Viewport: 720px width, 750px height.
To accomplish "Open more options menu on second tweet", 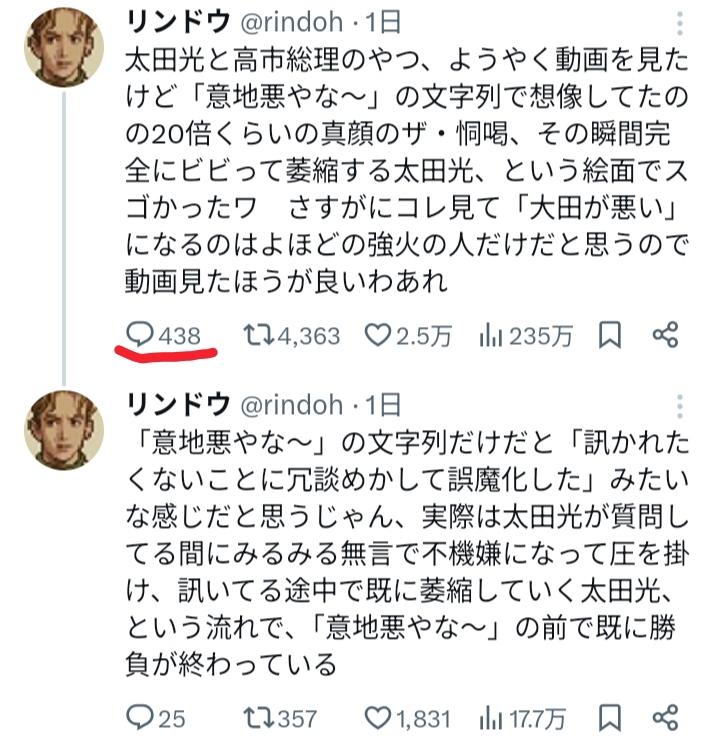I will pyautogui.click(x=681, y=406).
